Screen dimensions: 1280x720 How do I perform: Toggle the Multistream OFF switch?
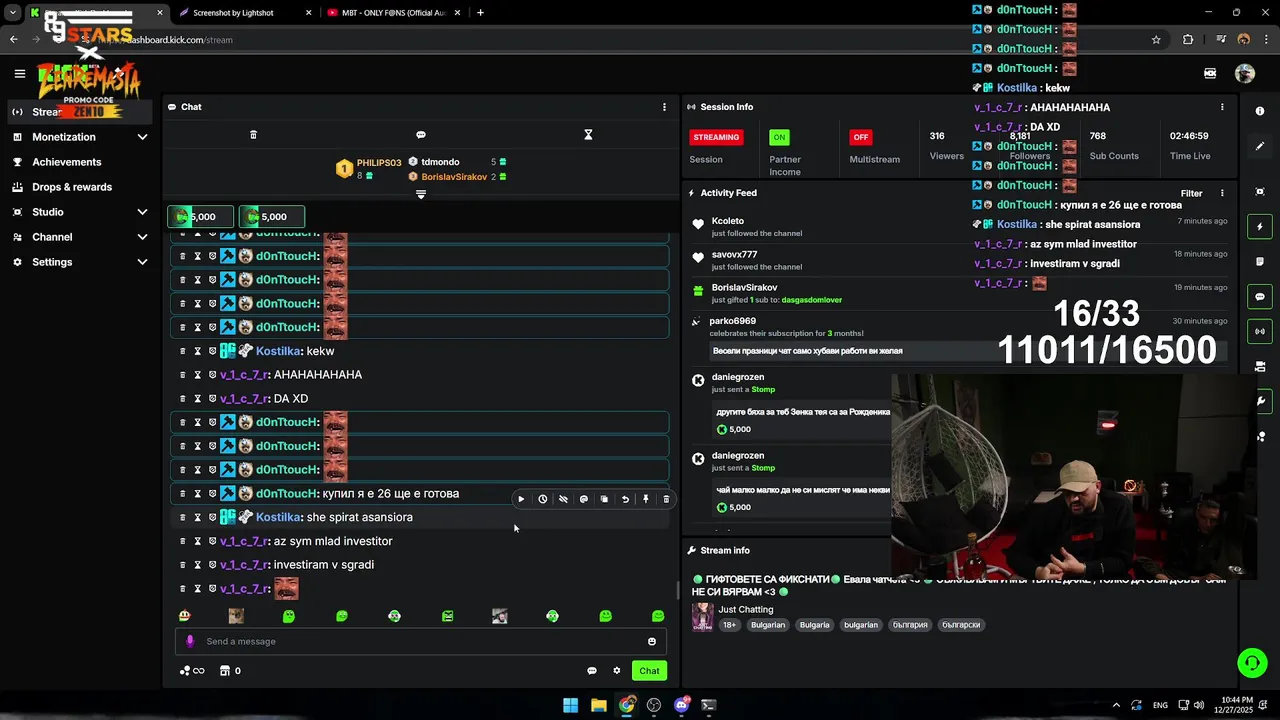click(860, 137)
